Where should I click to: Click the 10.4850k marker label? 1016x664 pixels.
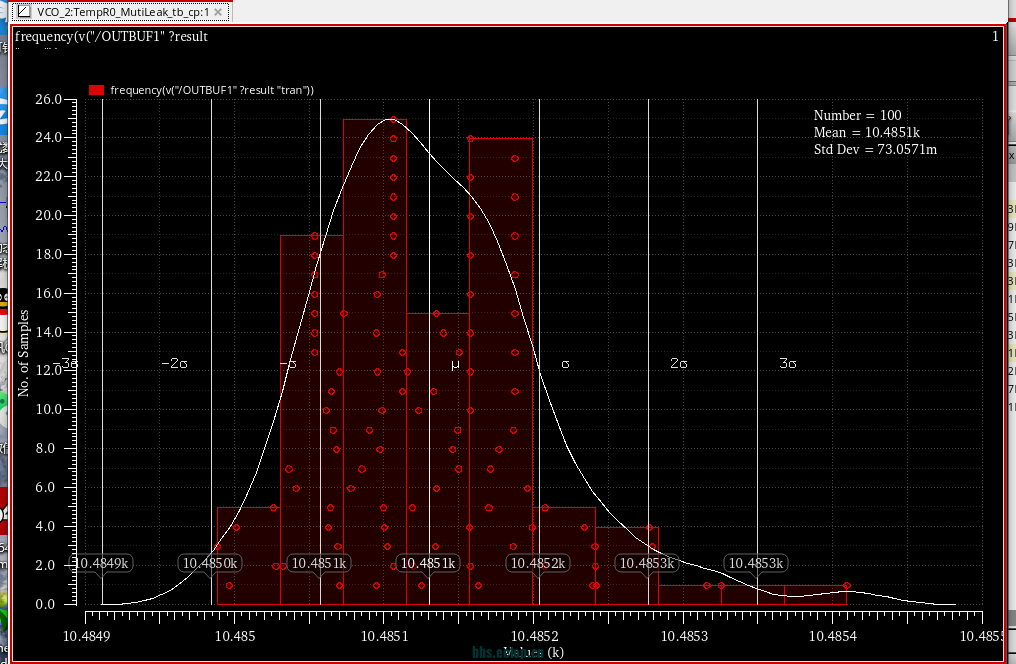[211, 564]
